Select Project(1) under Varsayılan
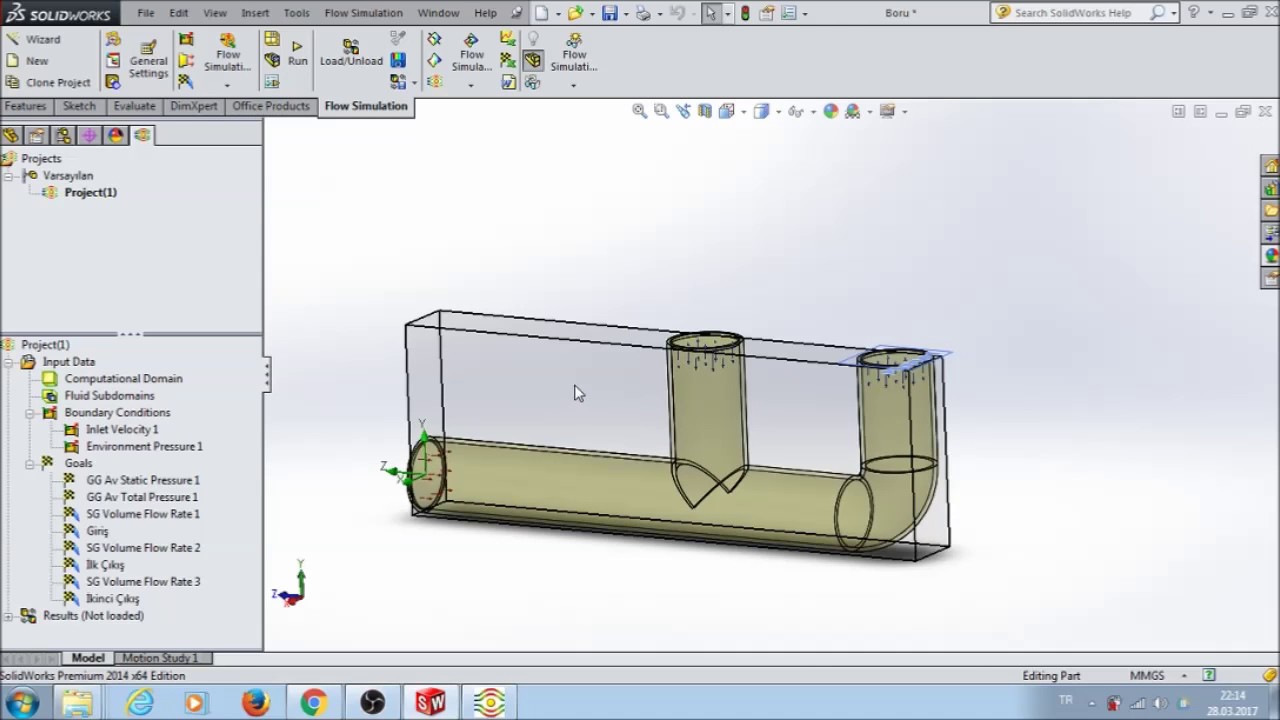The width and height of the screenshot is (1280, 720). click(90, 193)
